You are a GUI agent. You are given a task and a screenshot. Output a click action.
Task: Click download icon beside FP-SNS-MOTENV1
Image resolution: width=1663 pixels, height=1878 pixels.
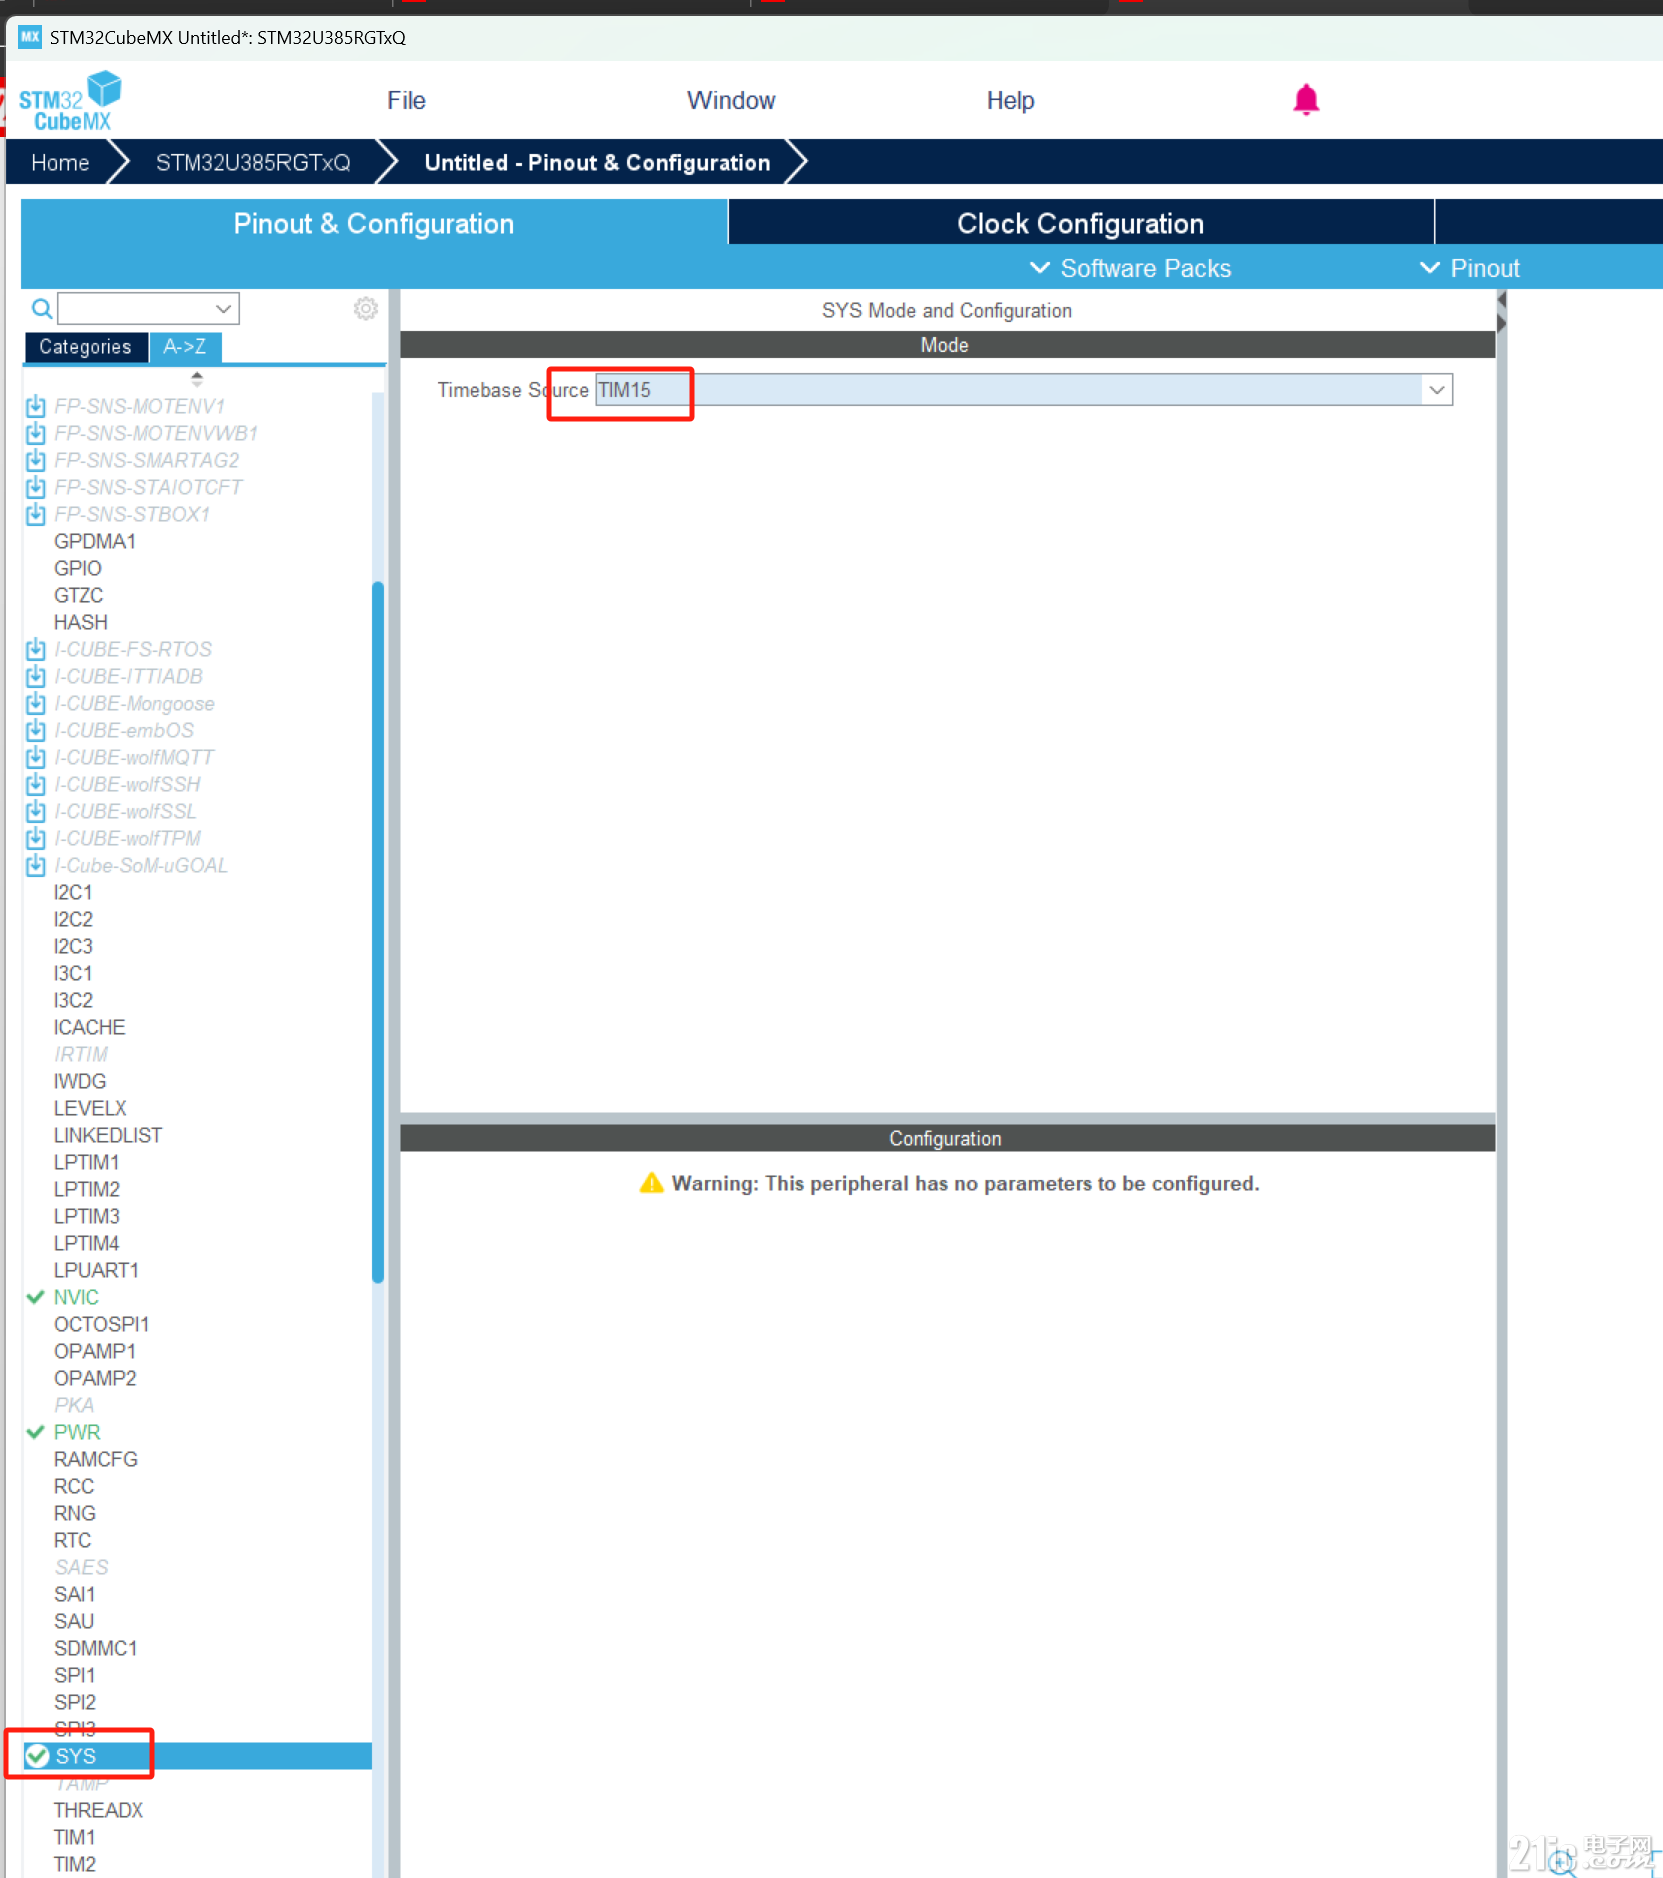[36, 406]
